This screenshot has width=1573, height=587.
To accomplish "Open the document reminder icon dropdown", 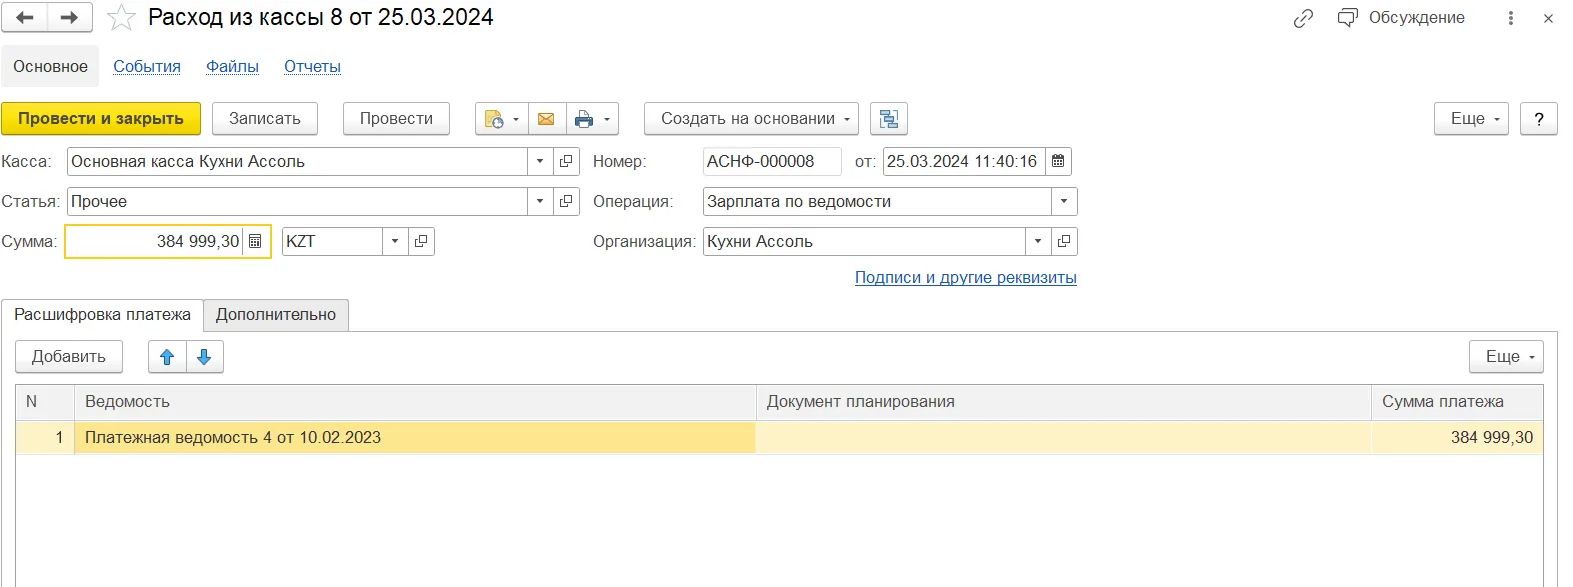I will click(x=503, y=119).
